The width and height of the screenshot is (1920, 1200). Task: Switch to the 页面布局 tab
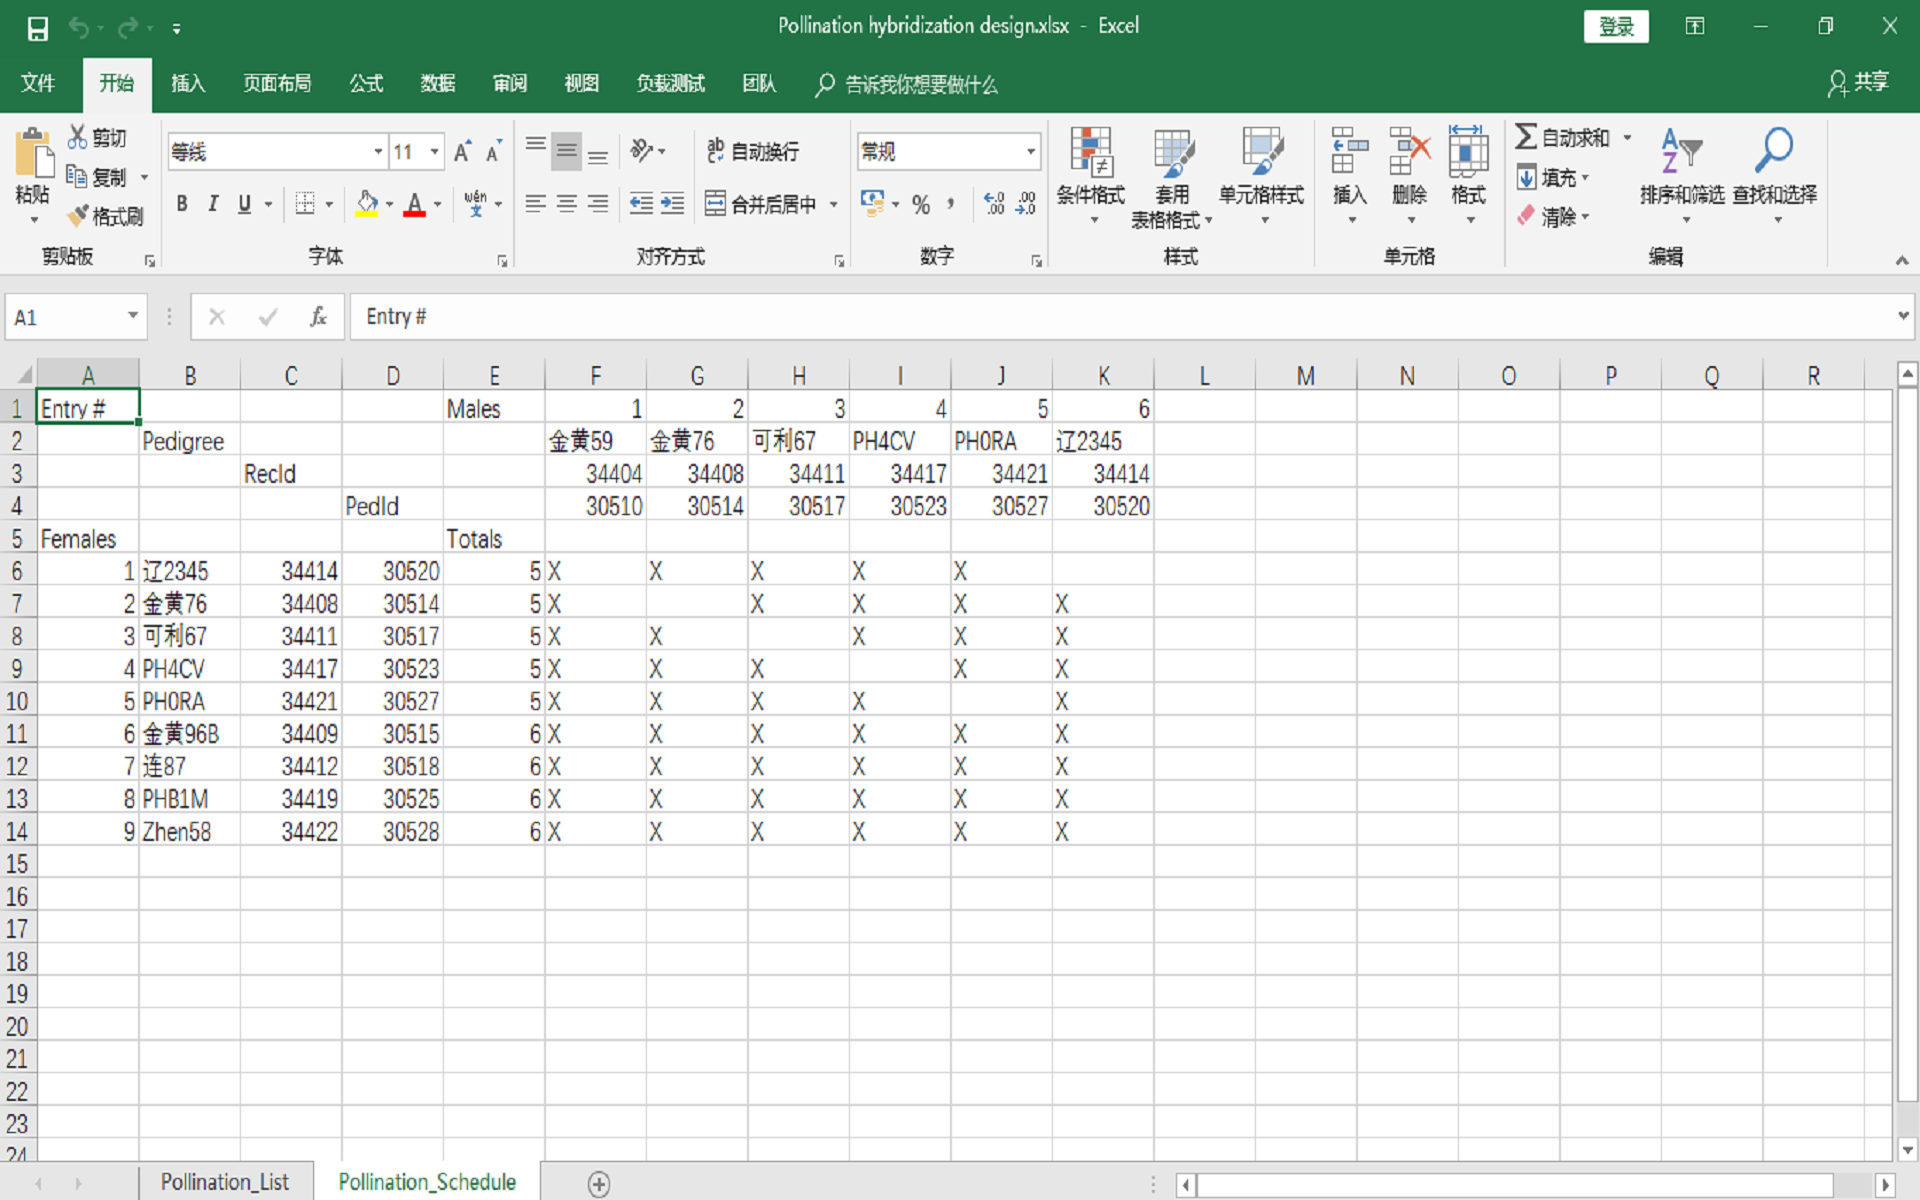(277, 83)
